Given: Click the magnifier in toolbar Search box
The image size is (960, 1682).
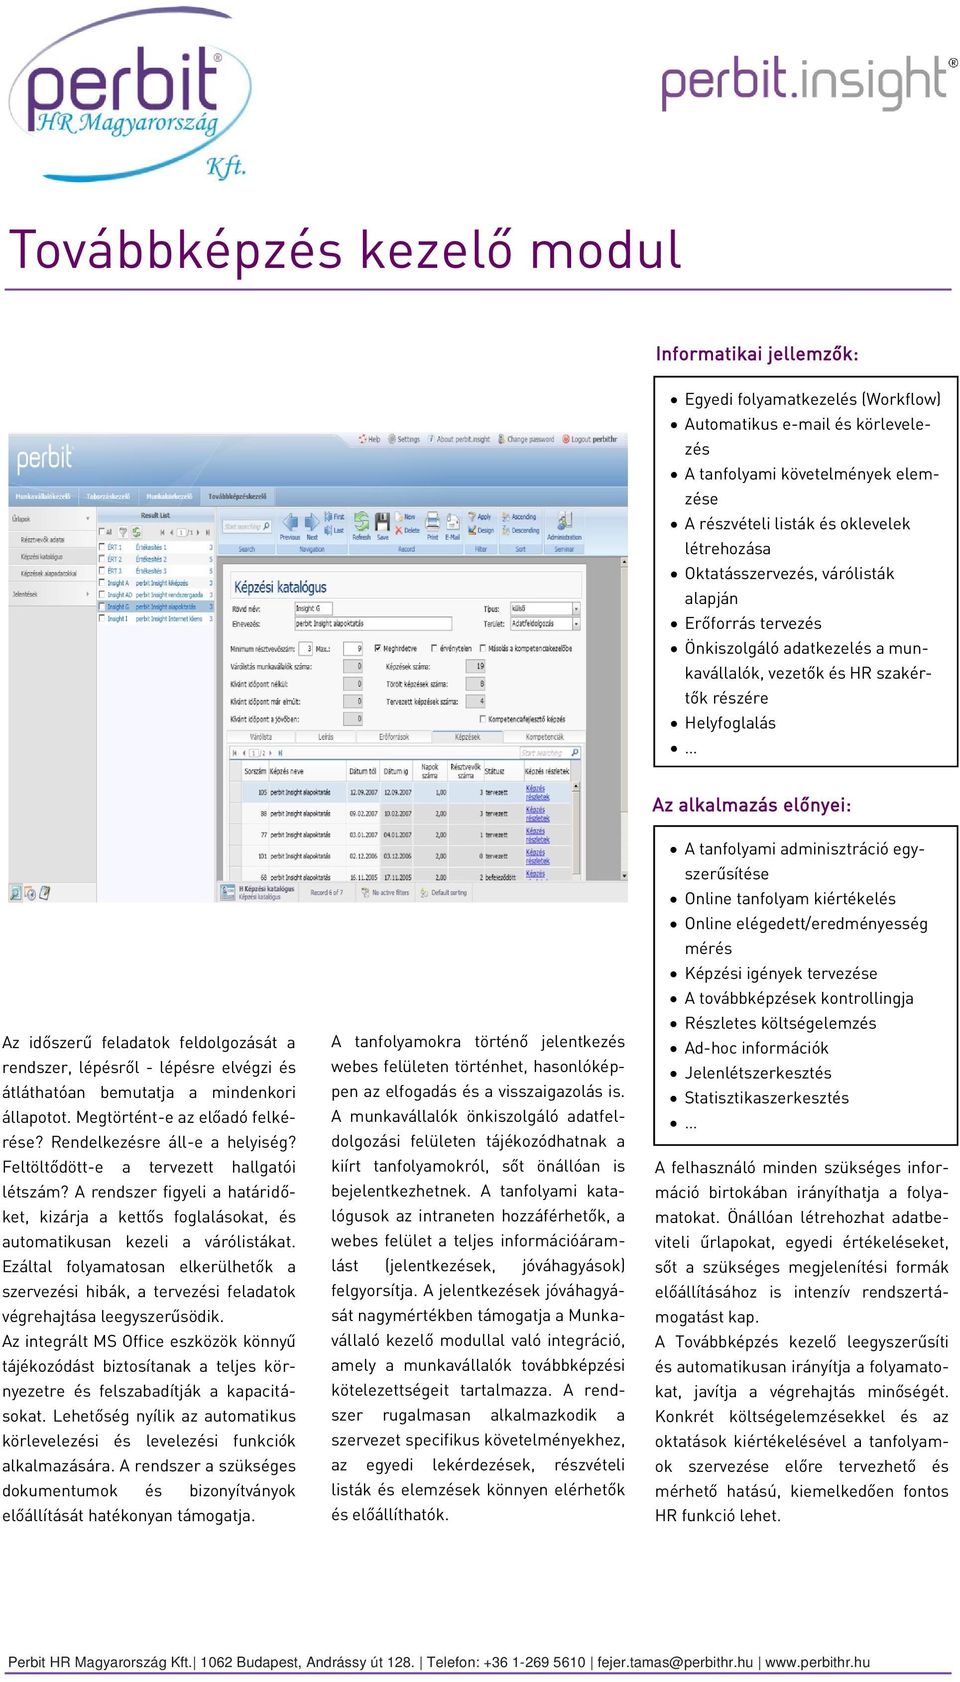Looking at the screenshot, I should [267, 526].
